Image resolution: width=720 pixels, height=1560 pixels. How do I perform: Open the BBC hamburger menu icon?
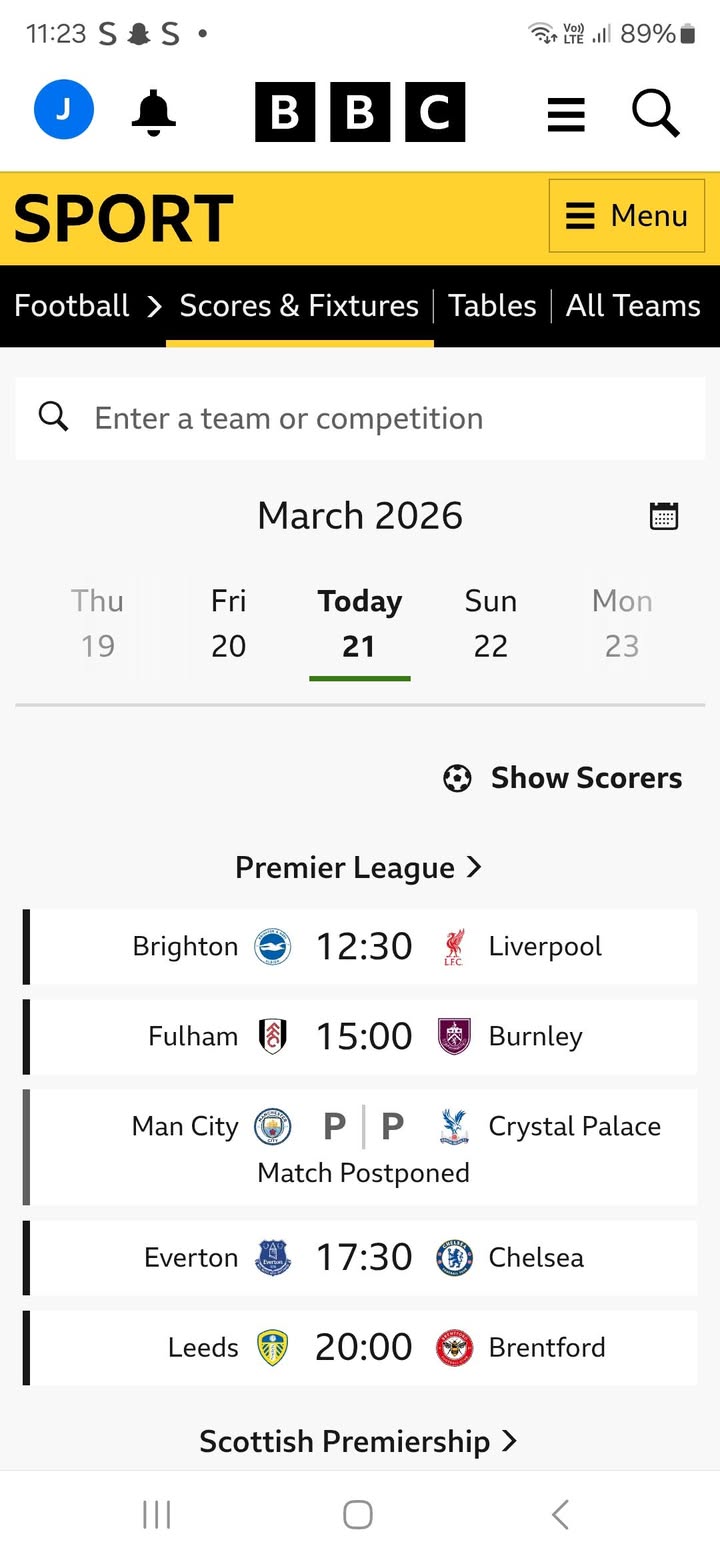(566, 112)
